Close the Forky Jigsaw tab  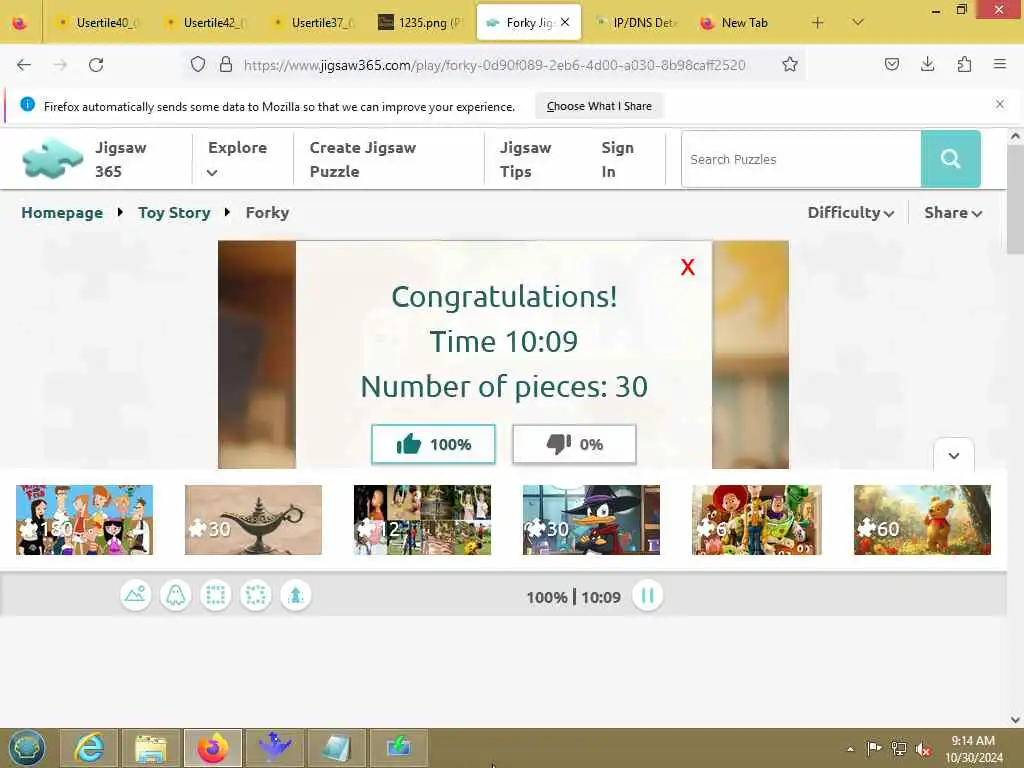565,22
